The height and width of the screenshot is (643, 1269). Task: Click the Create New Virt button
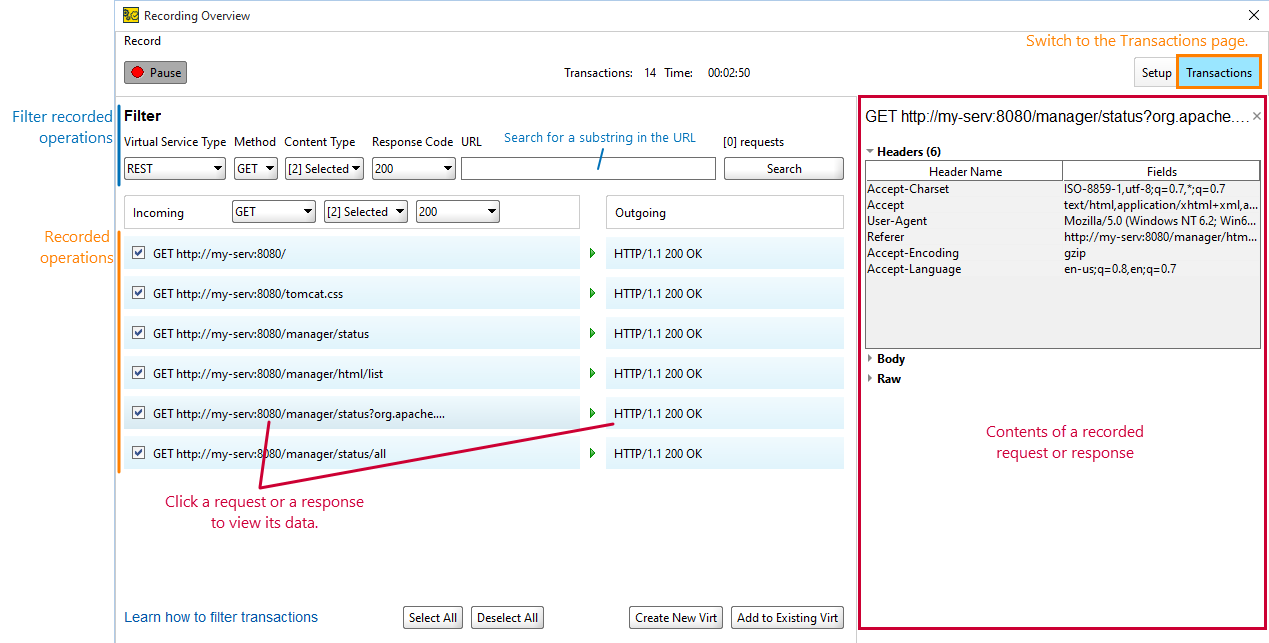pos(675,617)
